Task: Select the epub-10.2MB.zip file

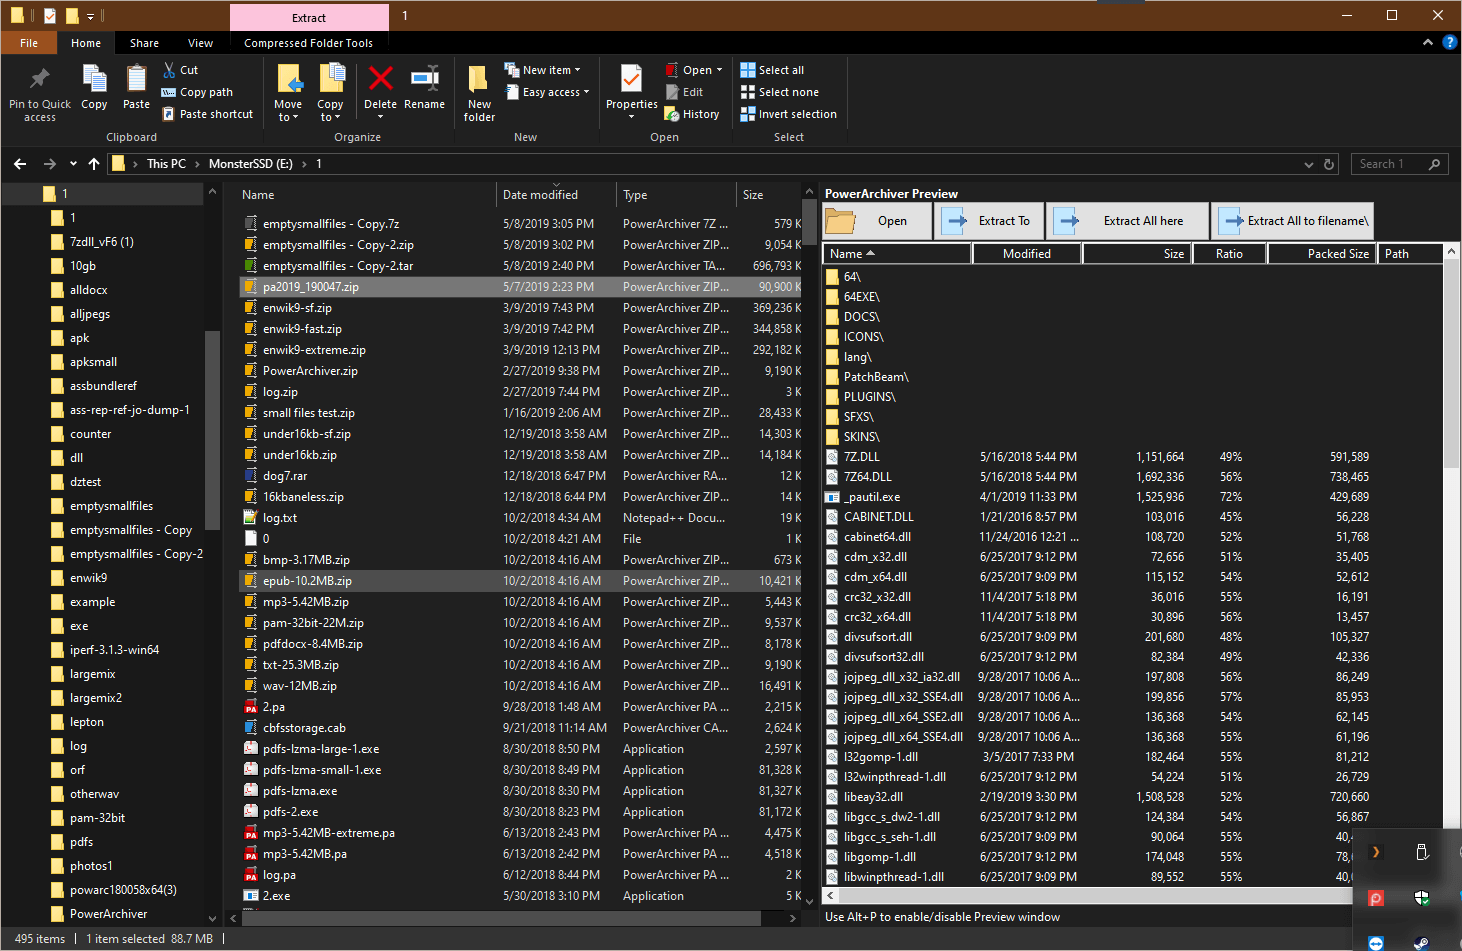Action: click(521, 581)
